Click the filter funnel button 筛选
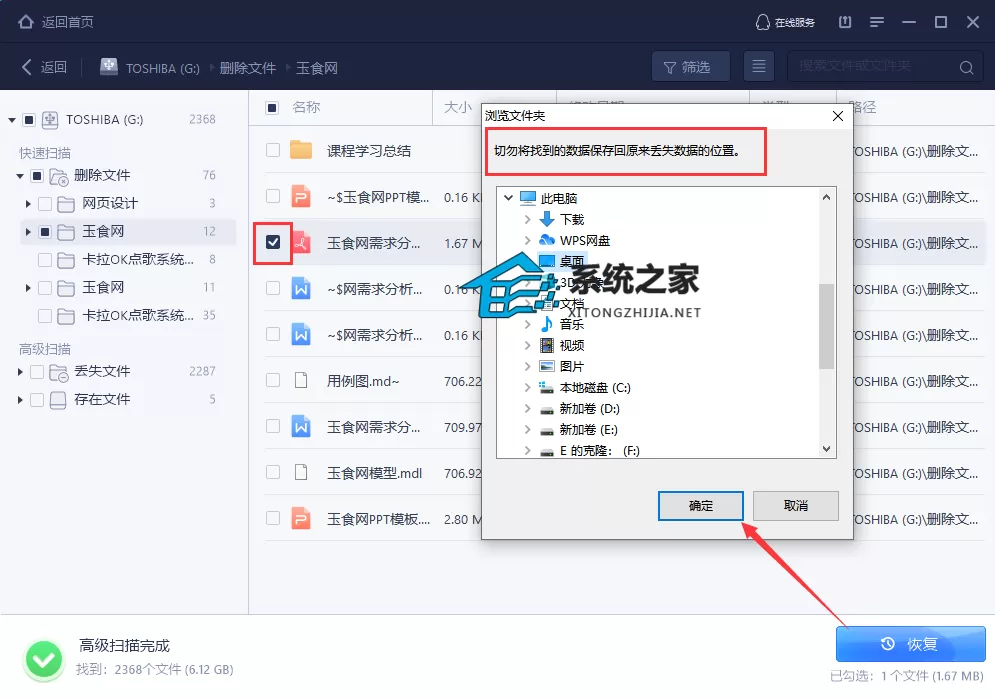 690,67
